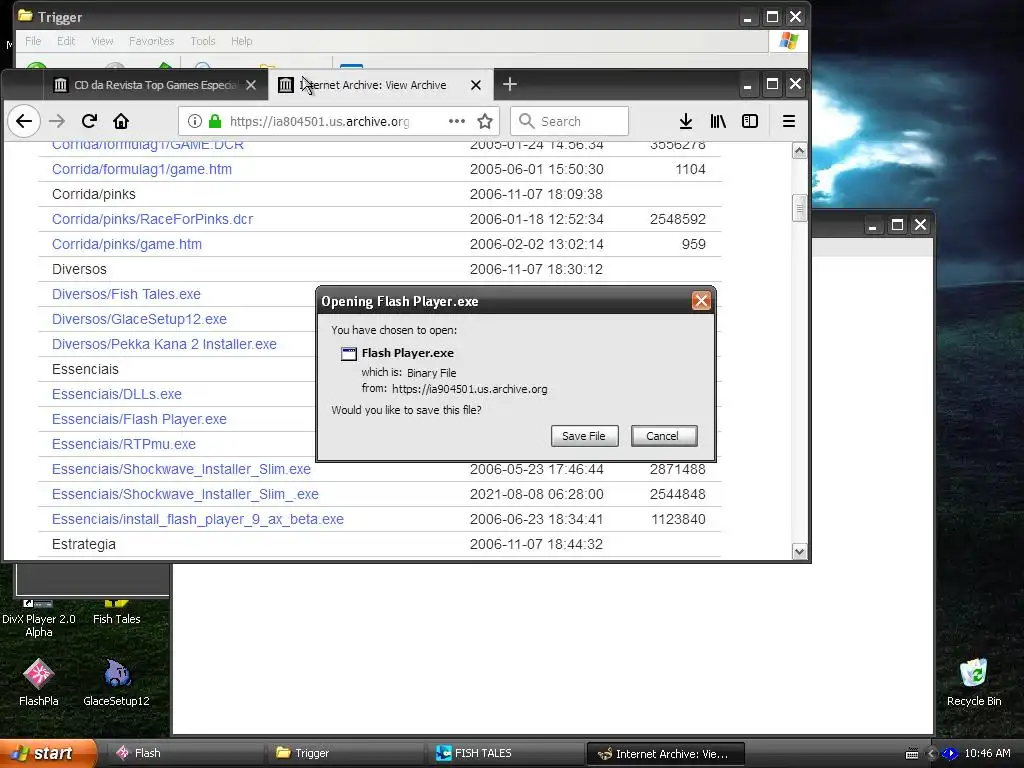Viewport: 1024px width, 768px height.
Task: Switch to FISH TALES taskbar item
Action: click(504, 754)
